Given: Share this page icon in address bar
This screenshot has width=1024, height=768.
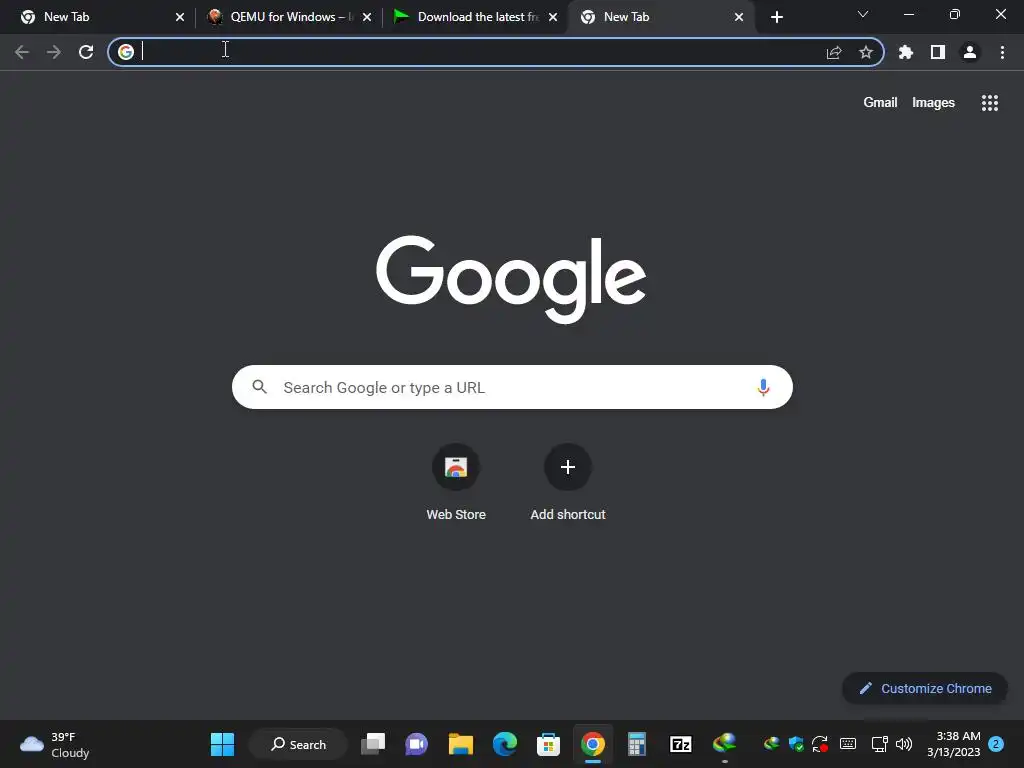Looking at the screenshot, I should (834, 52).
